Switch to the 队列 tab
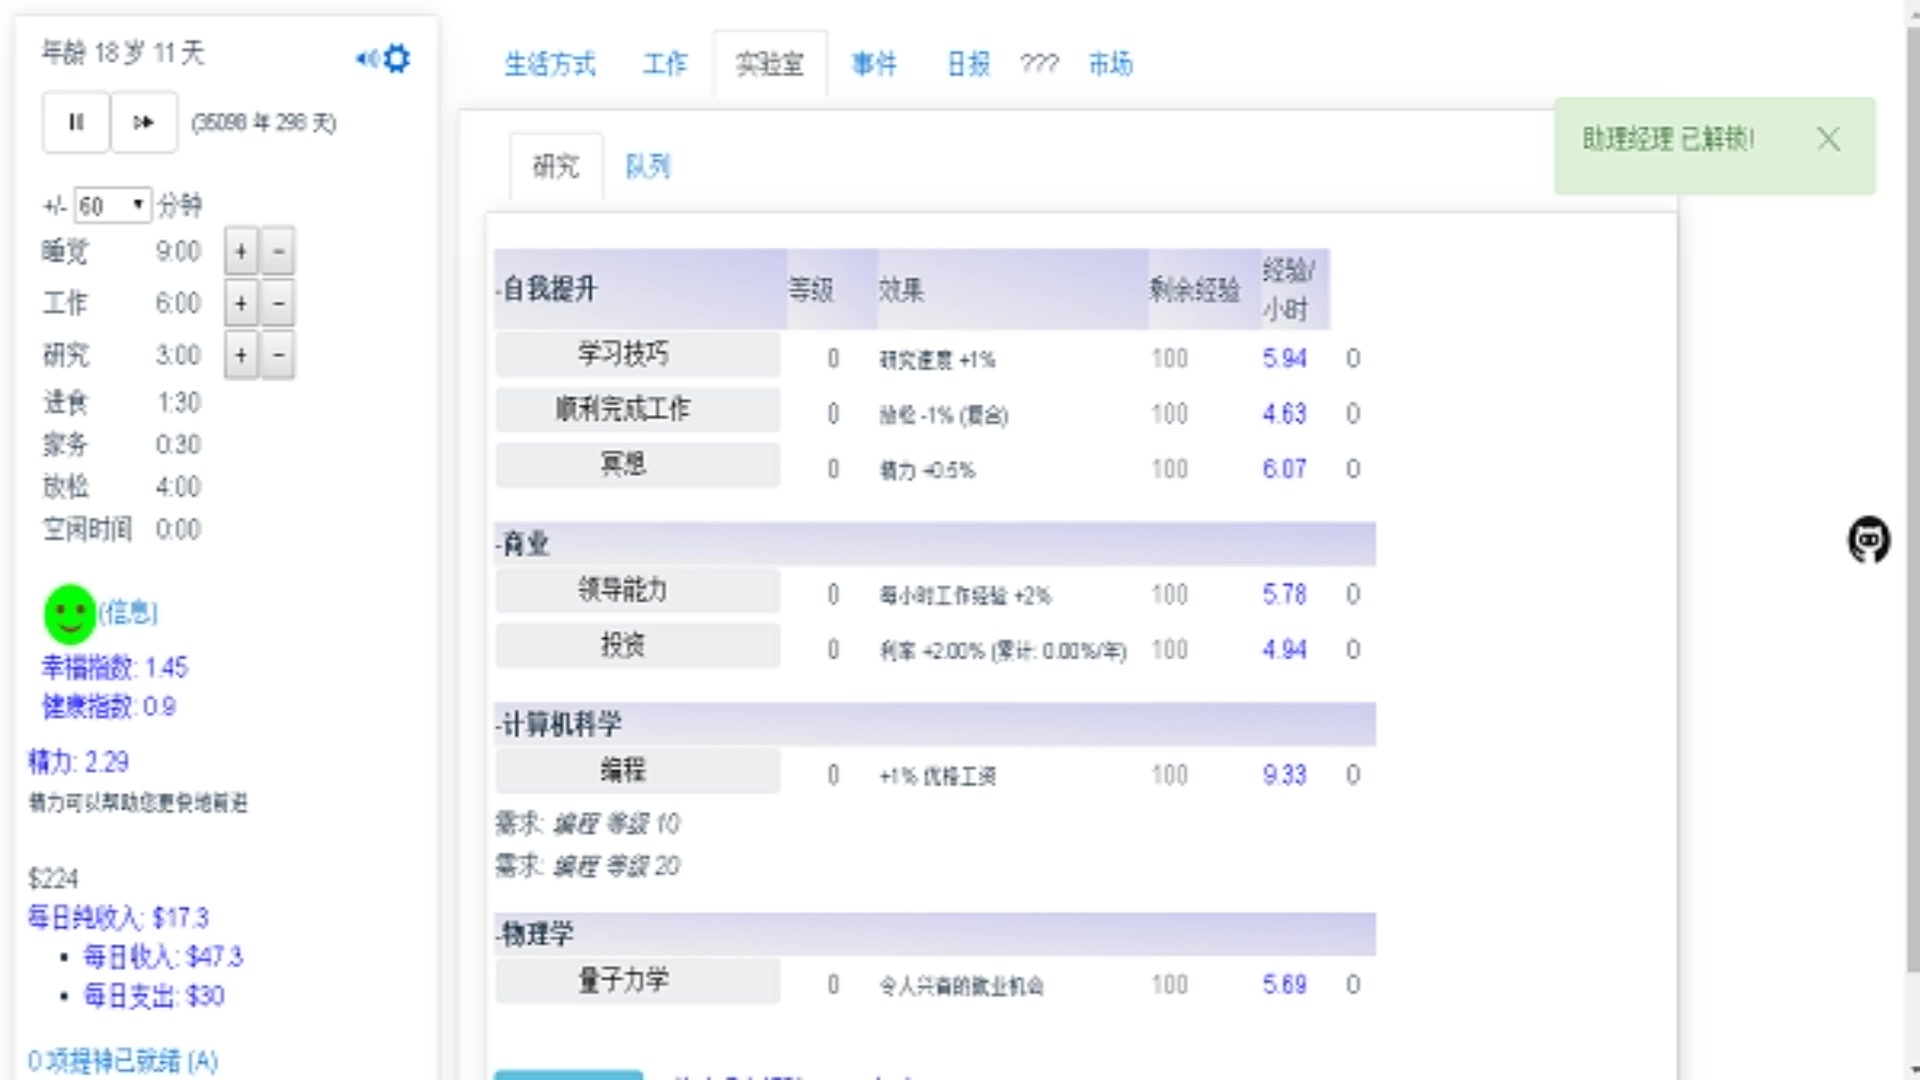Viewport: 1920px width, 1080px height. (x=647, y=167)
